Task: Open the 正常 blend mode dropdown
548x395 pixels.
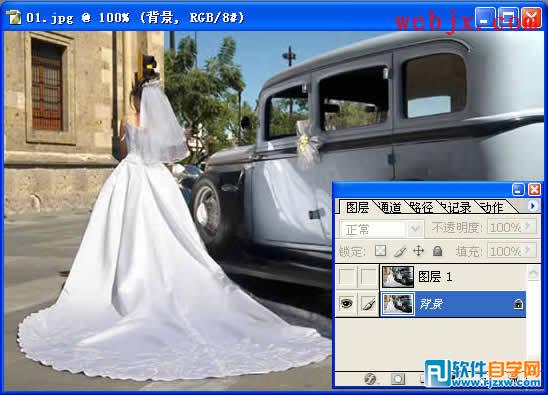Action: click(382, 230)
